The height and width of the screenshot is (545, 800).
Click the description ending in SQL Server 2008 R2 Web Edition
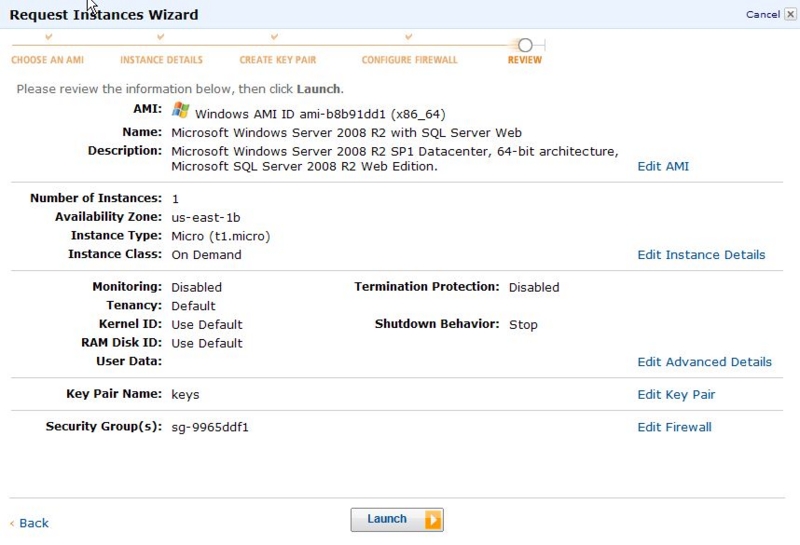(395, 159)
